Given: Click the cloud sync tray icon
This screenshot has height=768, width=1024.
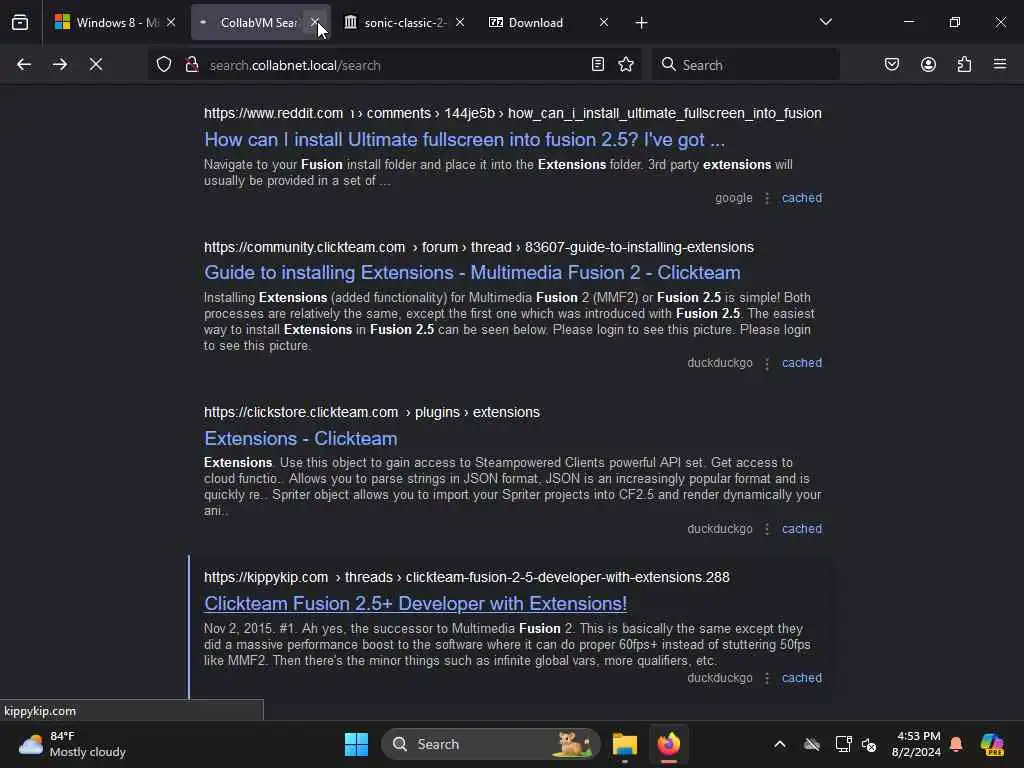Looking at the screenshot, I should [x=812, y=744].
